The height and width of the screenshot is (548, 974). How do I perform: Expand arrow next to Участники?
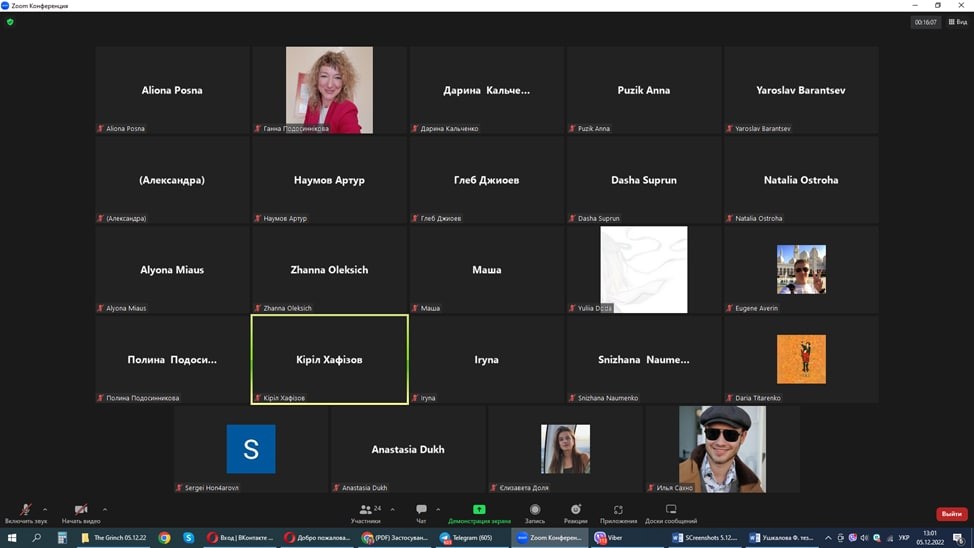[392, 509]
